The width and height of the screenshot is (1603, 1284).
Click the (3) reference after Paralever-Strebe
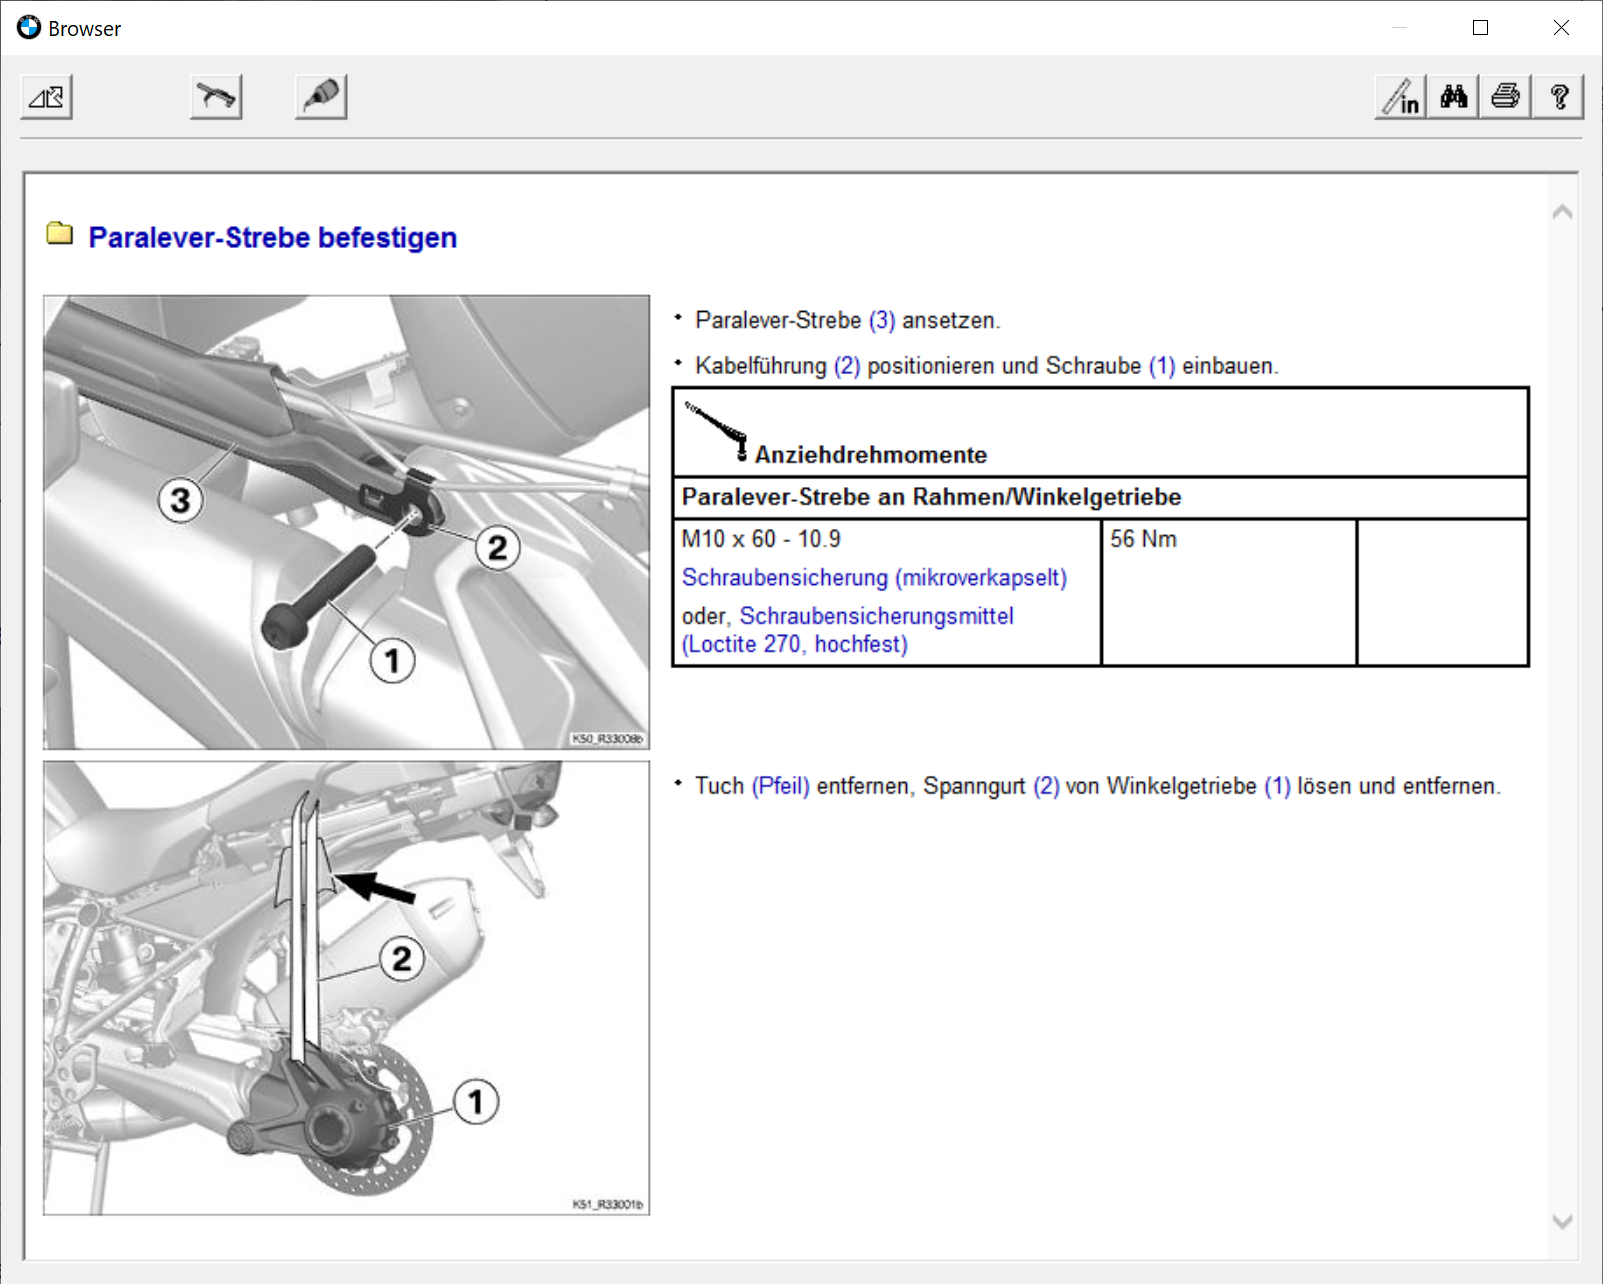(x=881, y=321)
